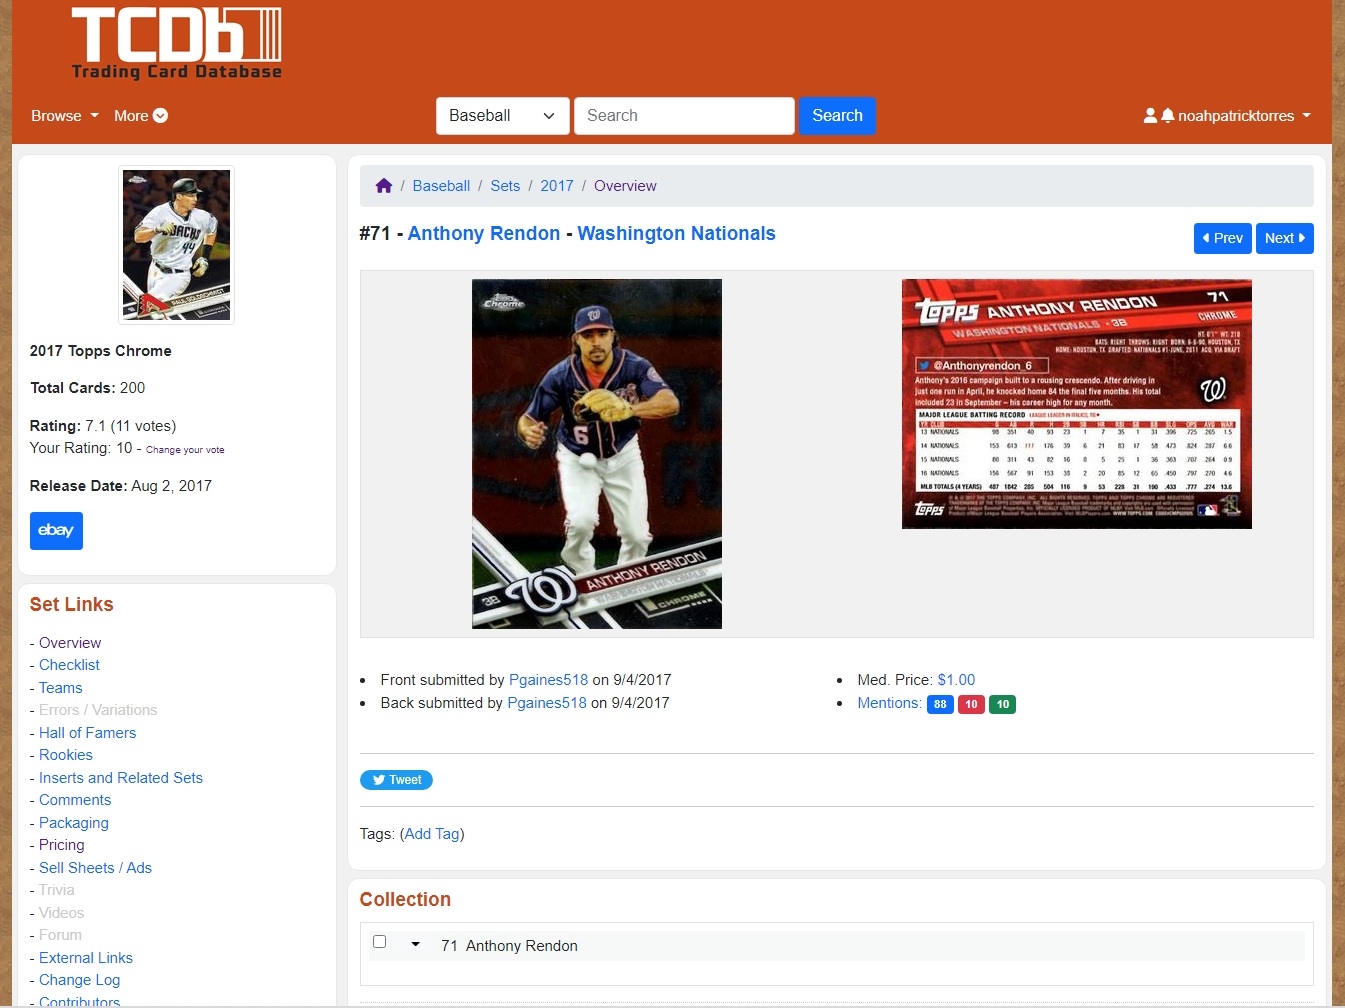Focus the Search text field
Screen dimensions: 1345x1008
[684, 116]
